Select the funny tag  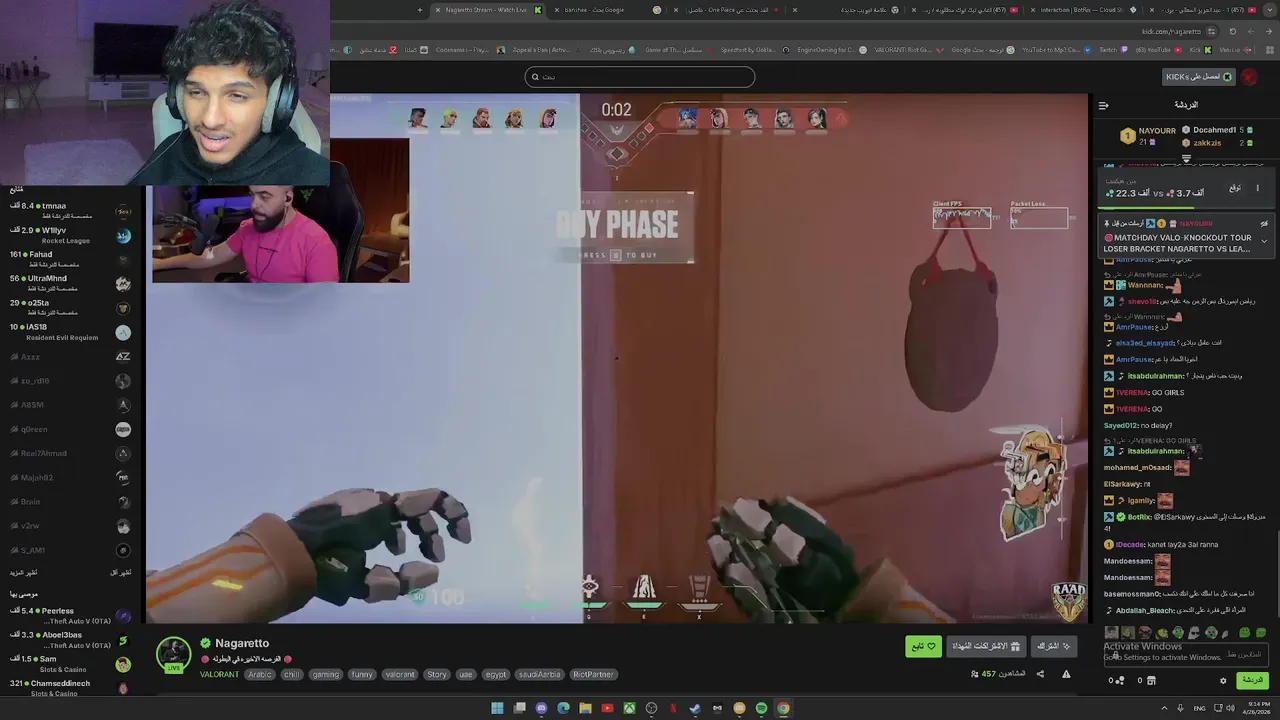tap(362, 675)
